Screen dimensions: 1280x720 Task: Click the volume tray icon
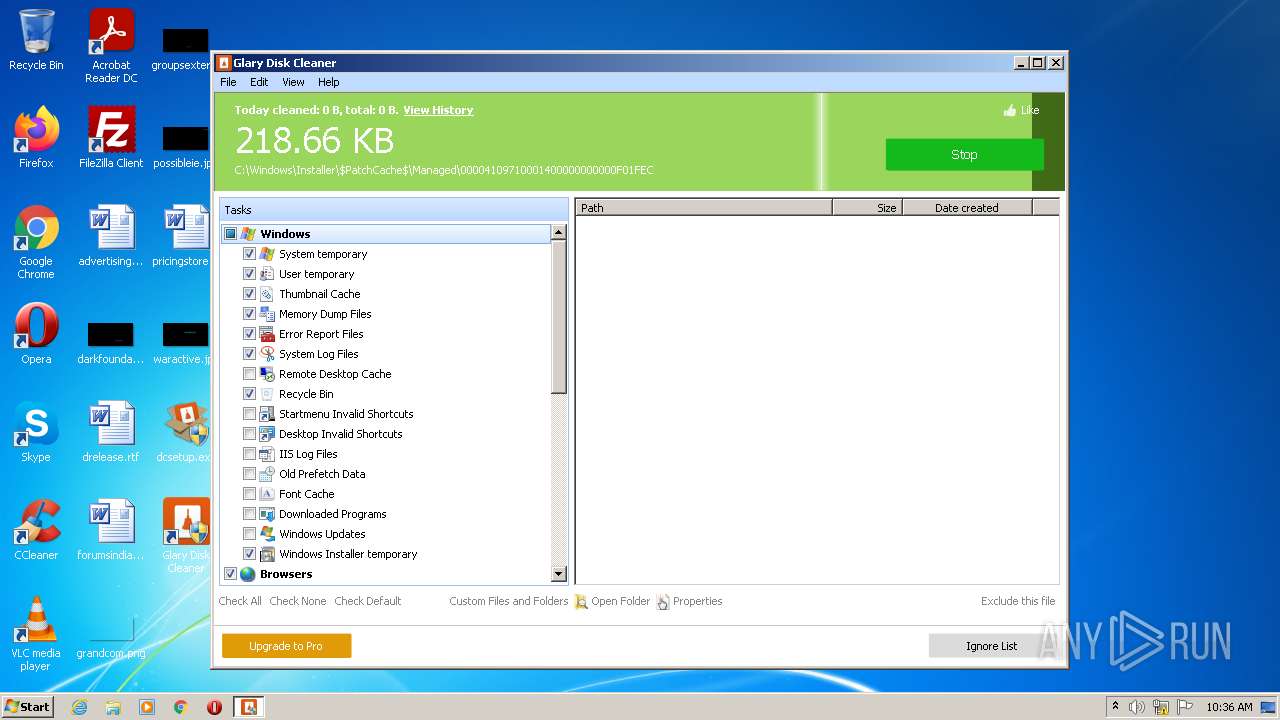1137,707
